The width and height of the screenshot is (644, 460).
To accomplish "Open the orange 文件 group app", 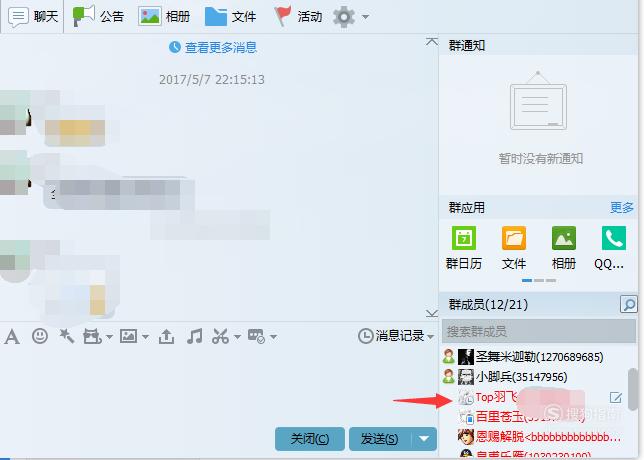I will click(513, 248).
